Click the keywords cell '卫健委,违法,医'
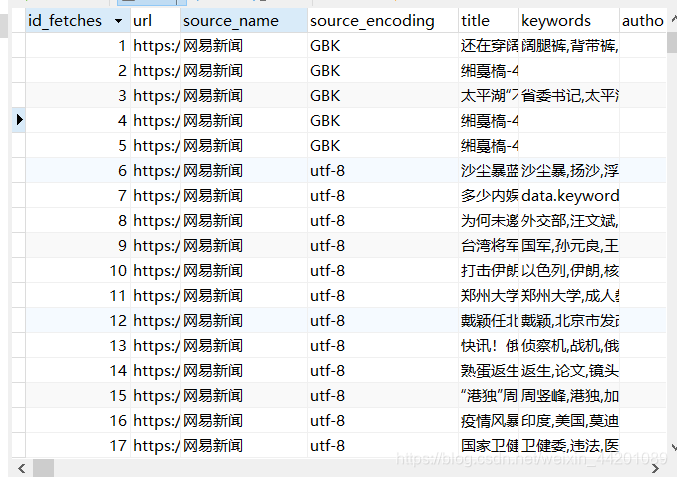677x477 pixels. (x=569, y=445)
